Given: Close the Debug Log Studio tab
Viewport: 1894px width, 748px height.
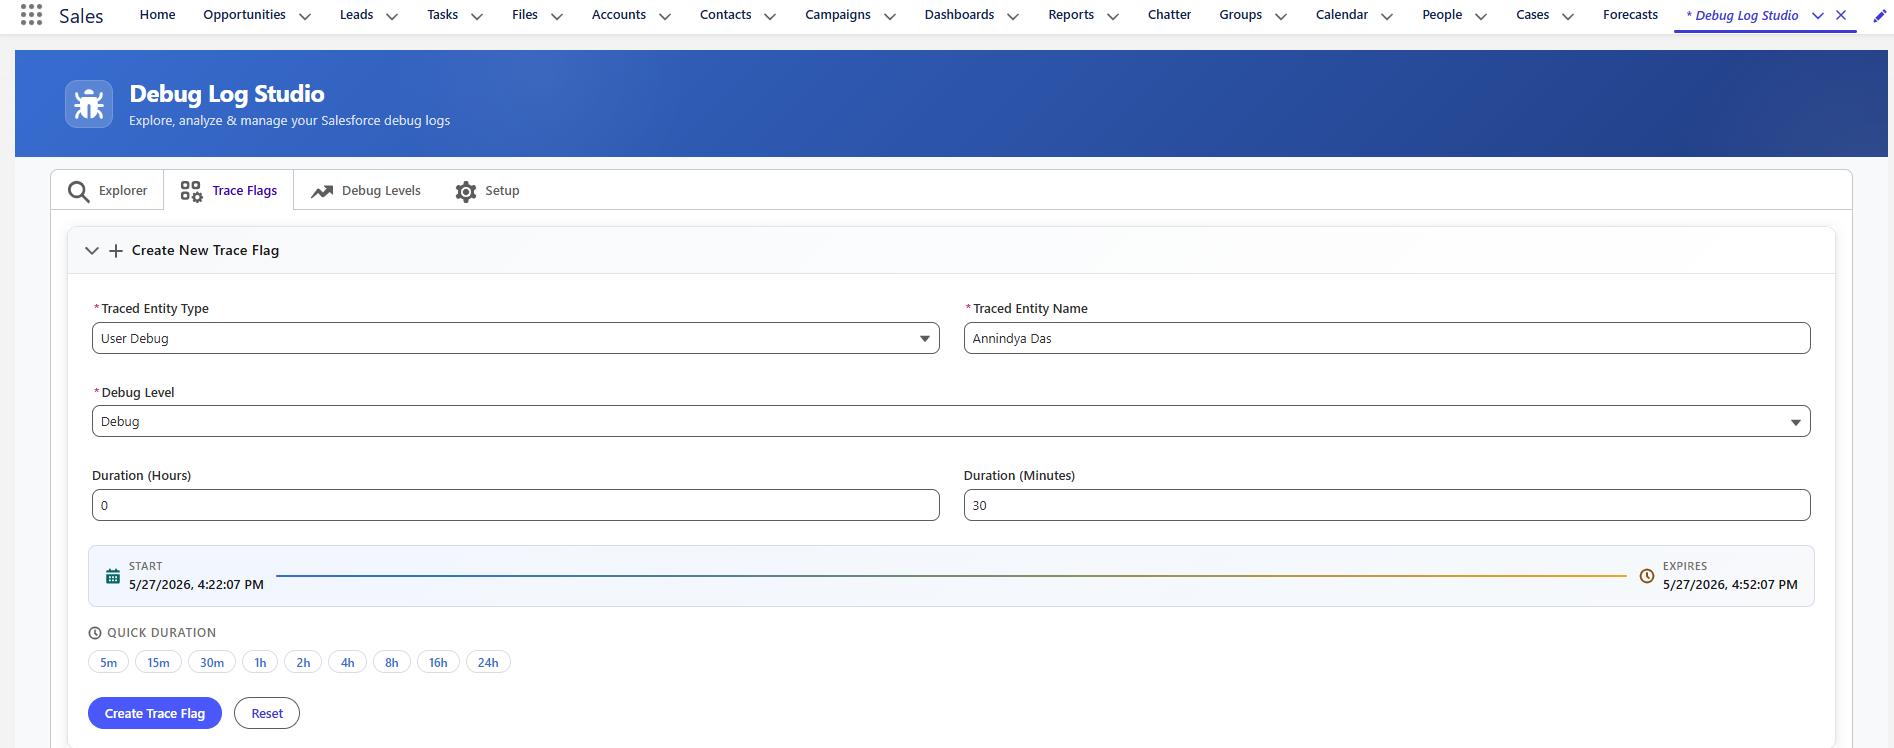Looking at the screenshot, I should click(1841, 15).
